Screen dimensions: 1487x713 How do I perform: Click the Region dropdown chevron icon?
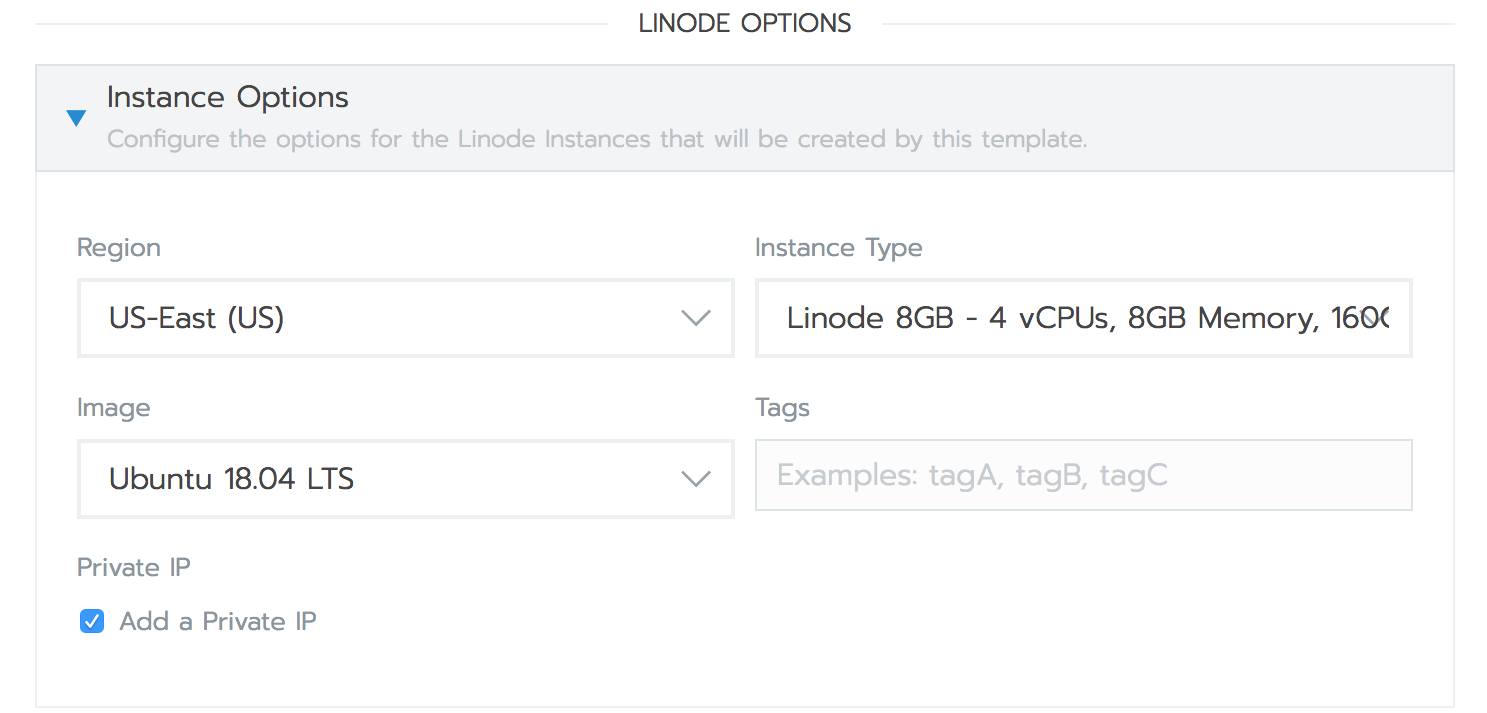tap(696, 318)
